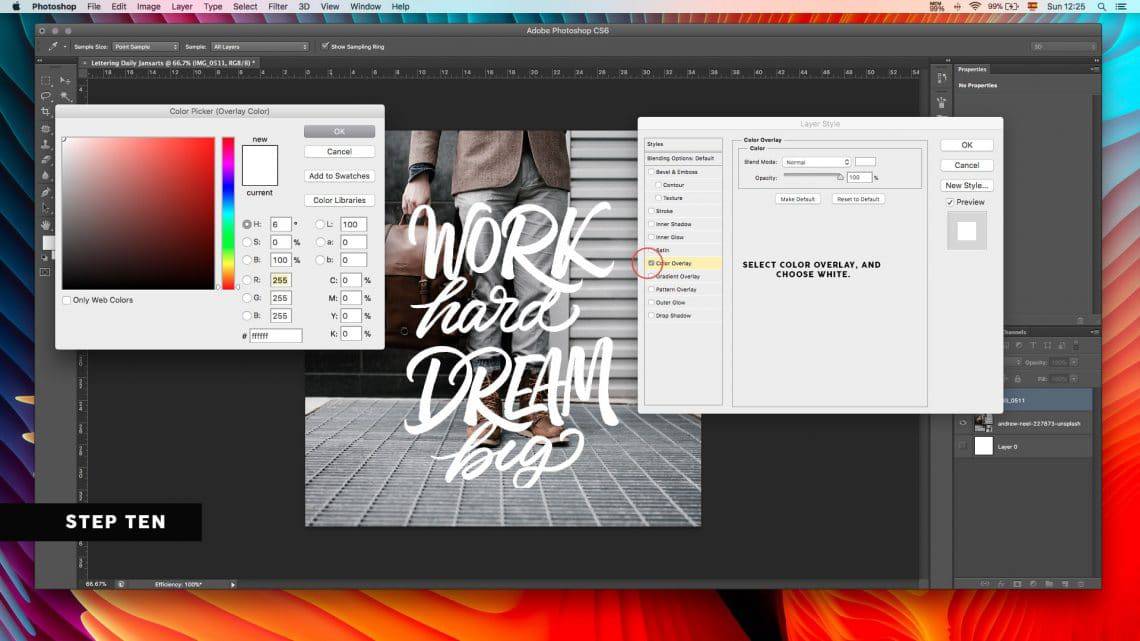Select the Eraser tool

click(46, 160)
